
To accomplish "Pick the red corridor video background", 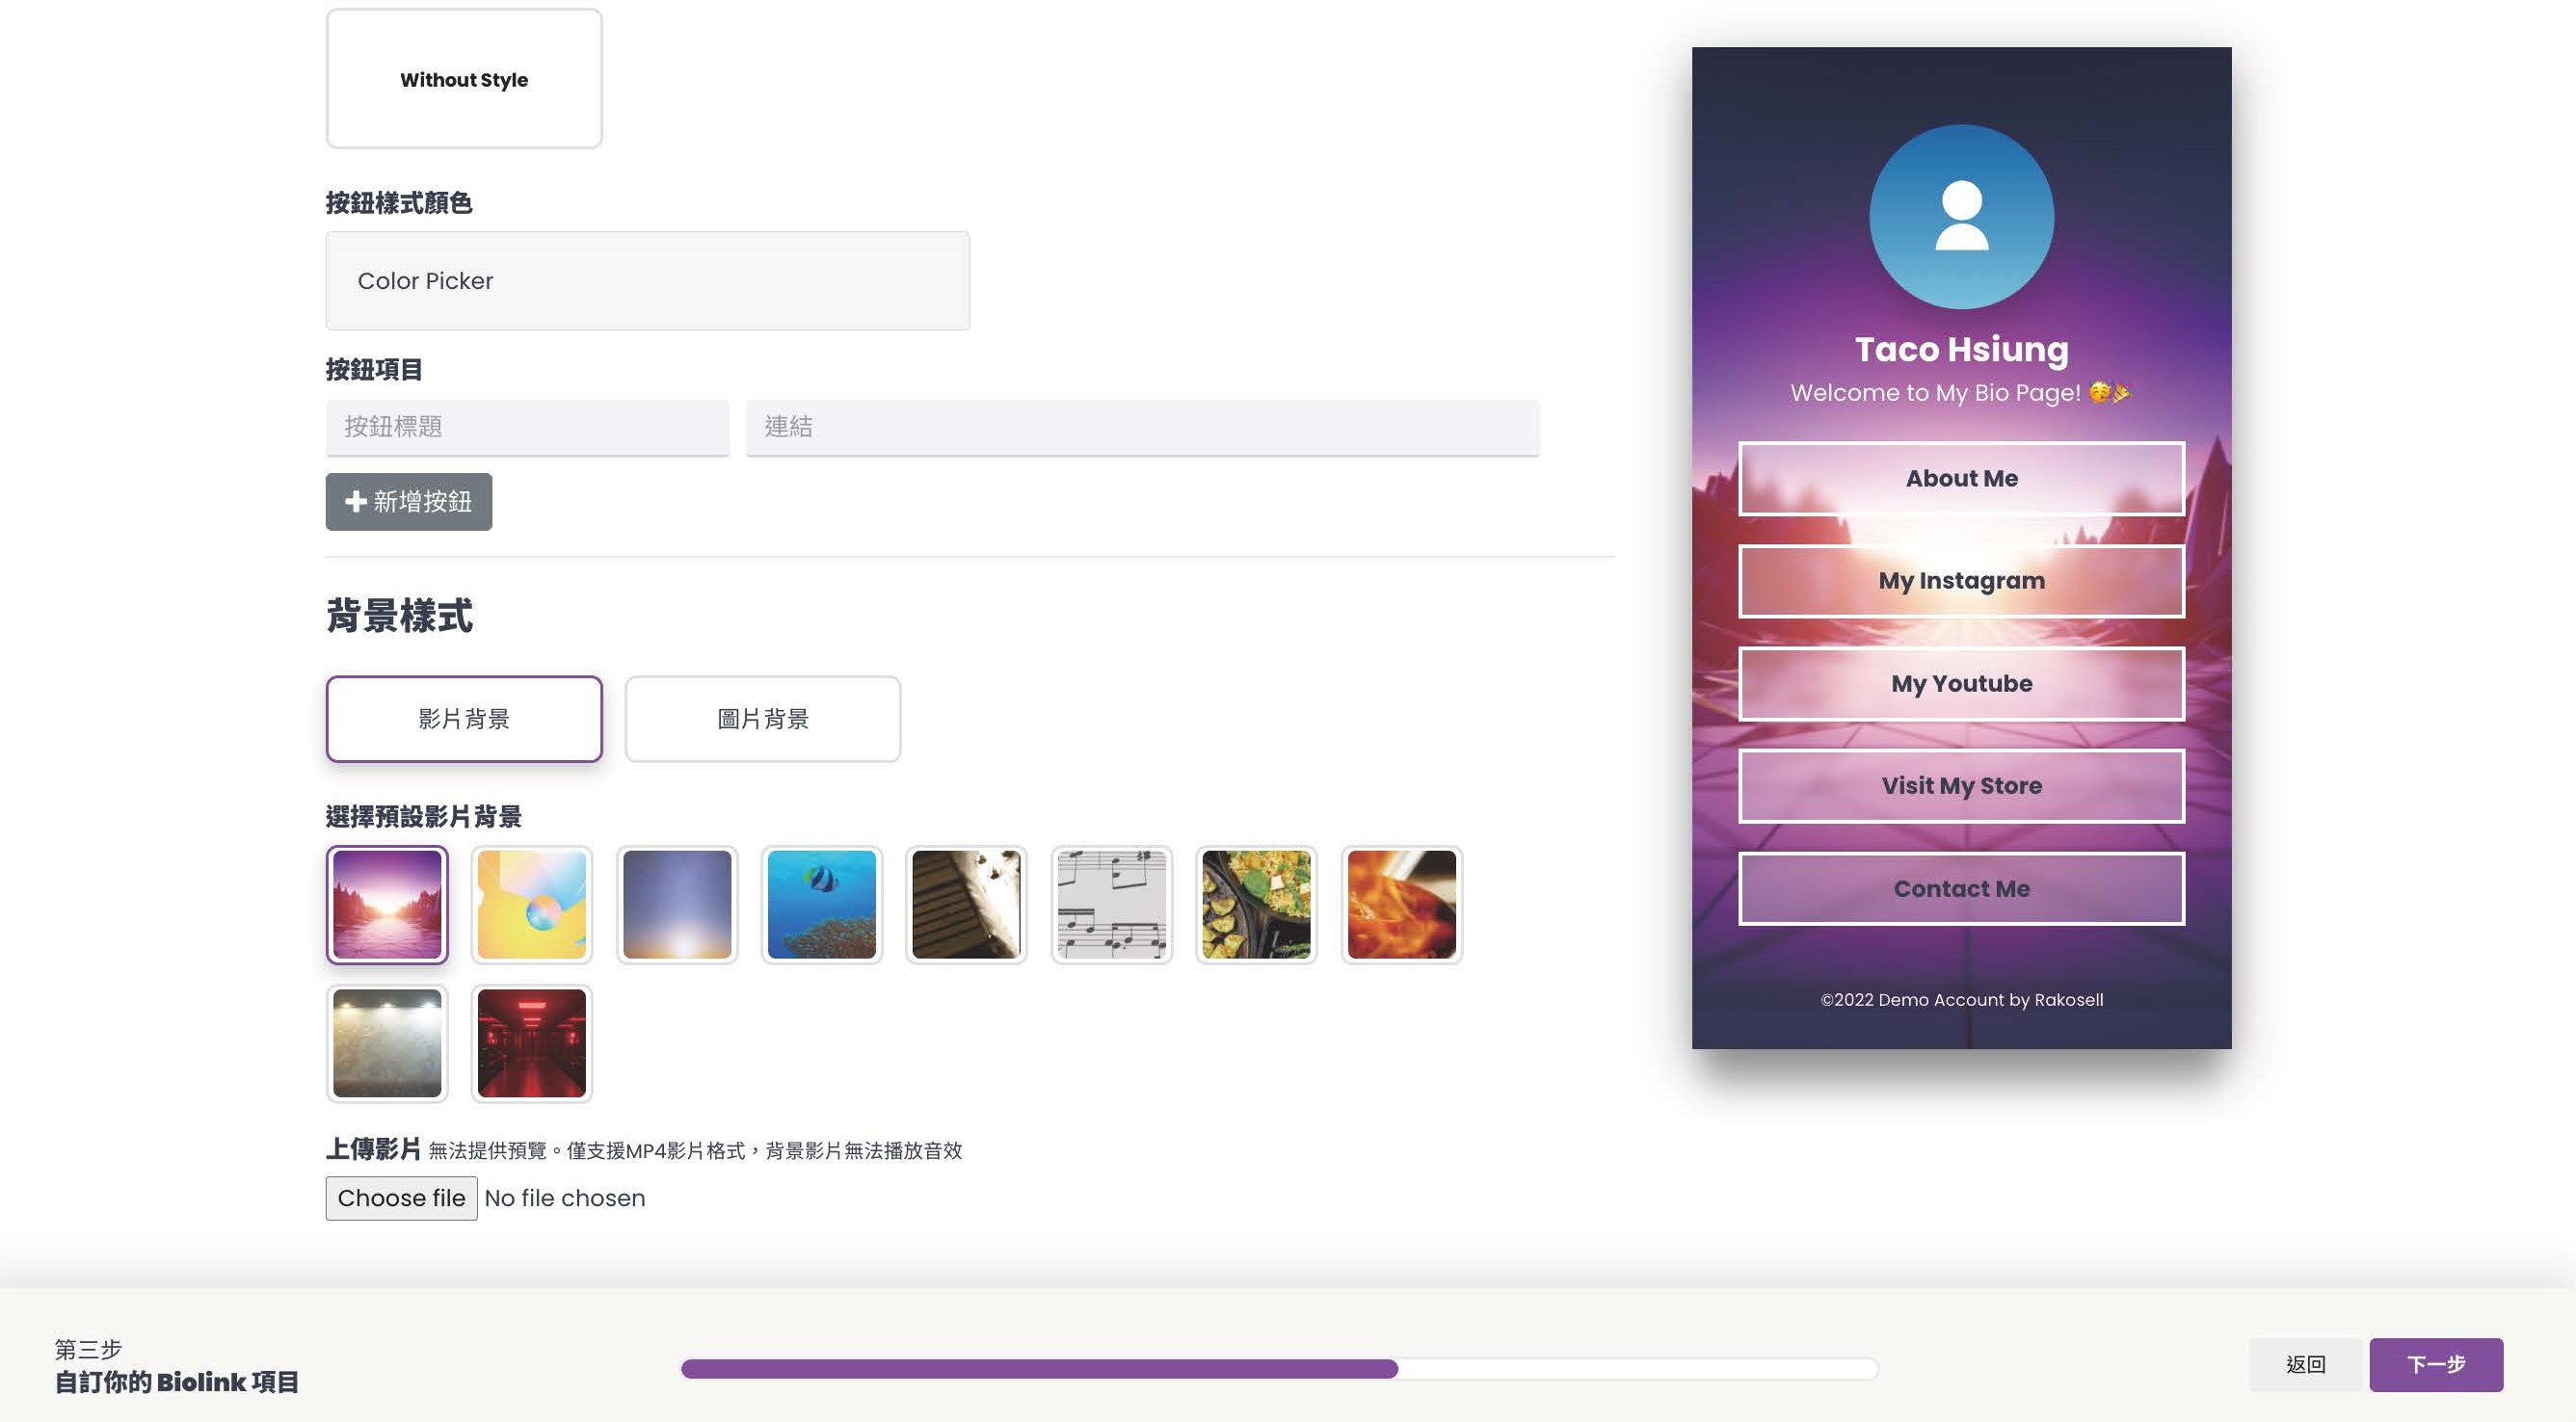I will pos(532,1043).
